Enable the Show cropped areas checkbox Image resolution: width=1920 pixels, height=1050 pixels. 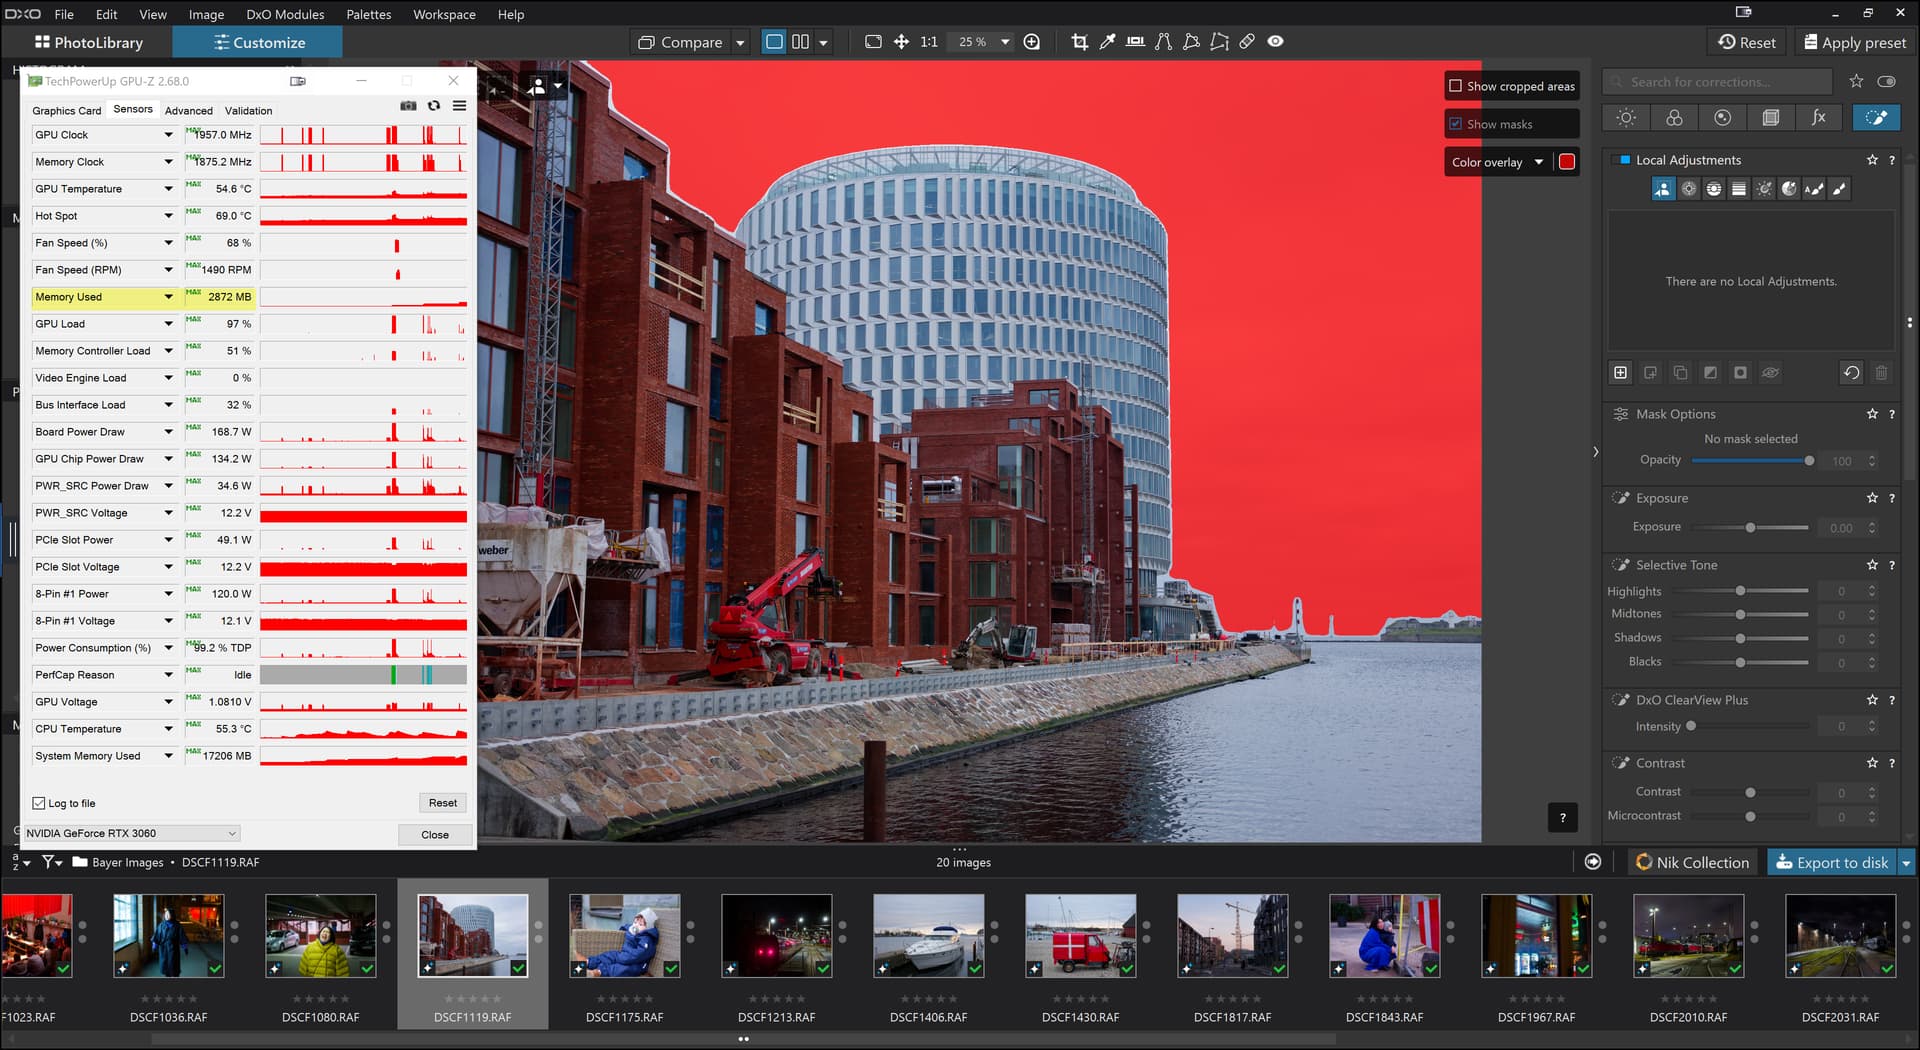[1456, 86]
